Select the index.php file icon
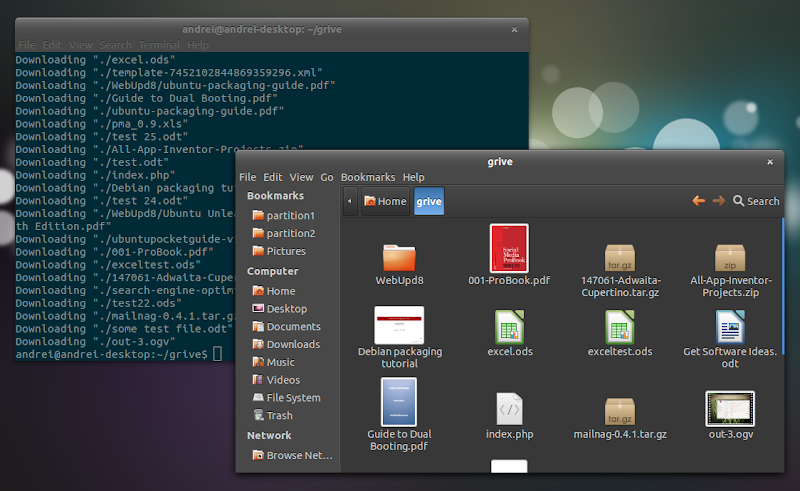The height and width of the screenshot is (491, 800). point(510,409)
